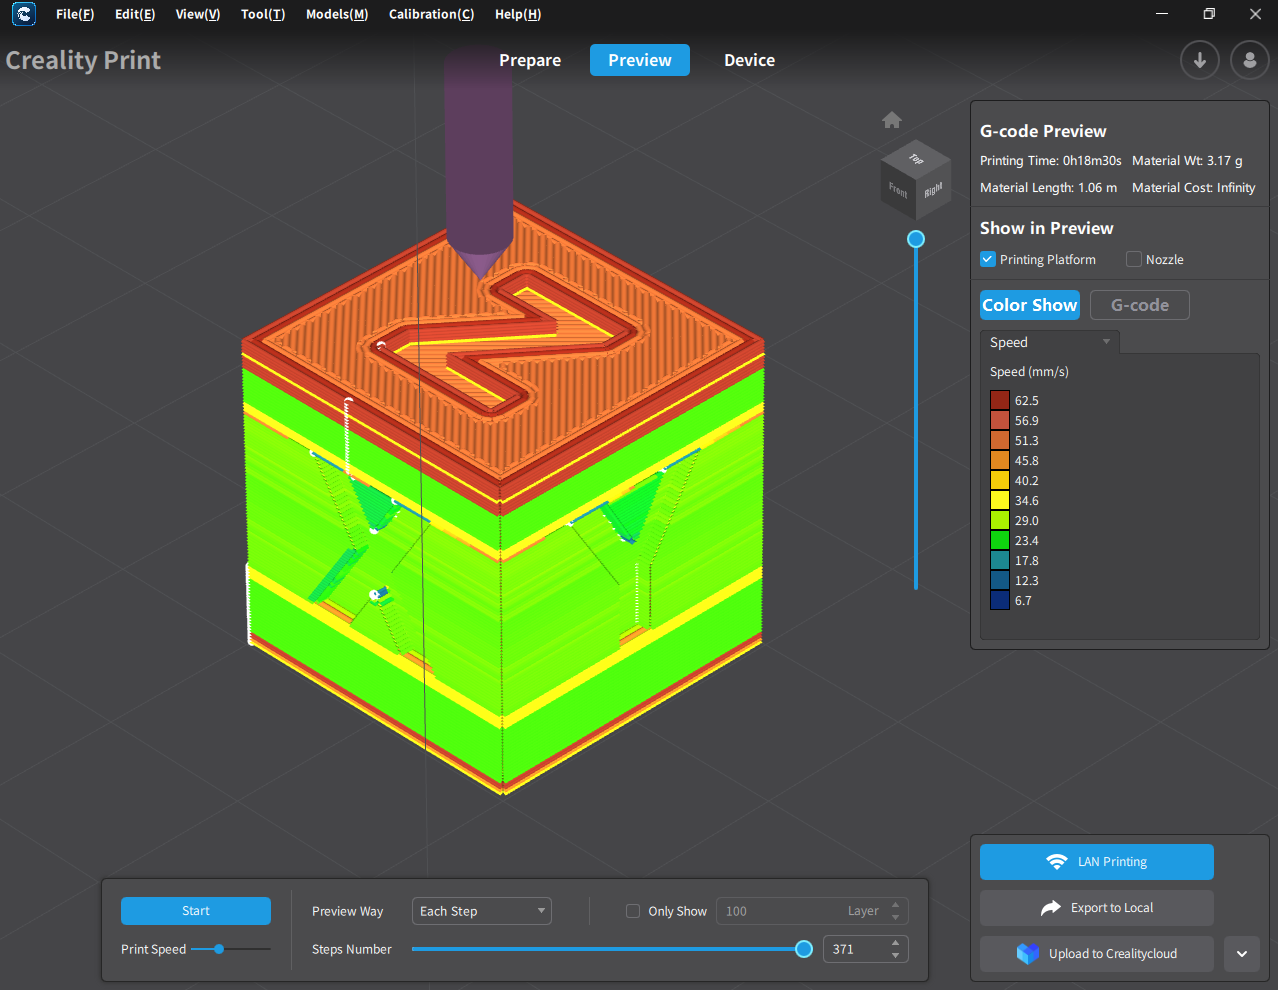Click the Steps Number slider handle

coord(804,949)
